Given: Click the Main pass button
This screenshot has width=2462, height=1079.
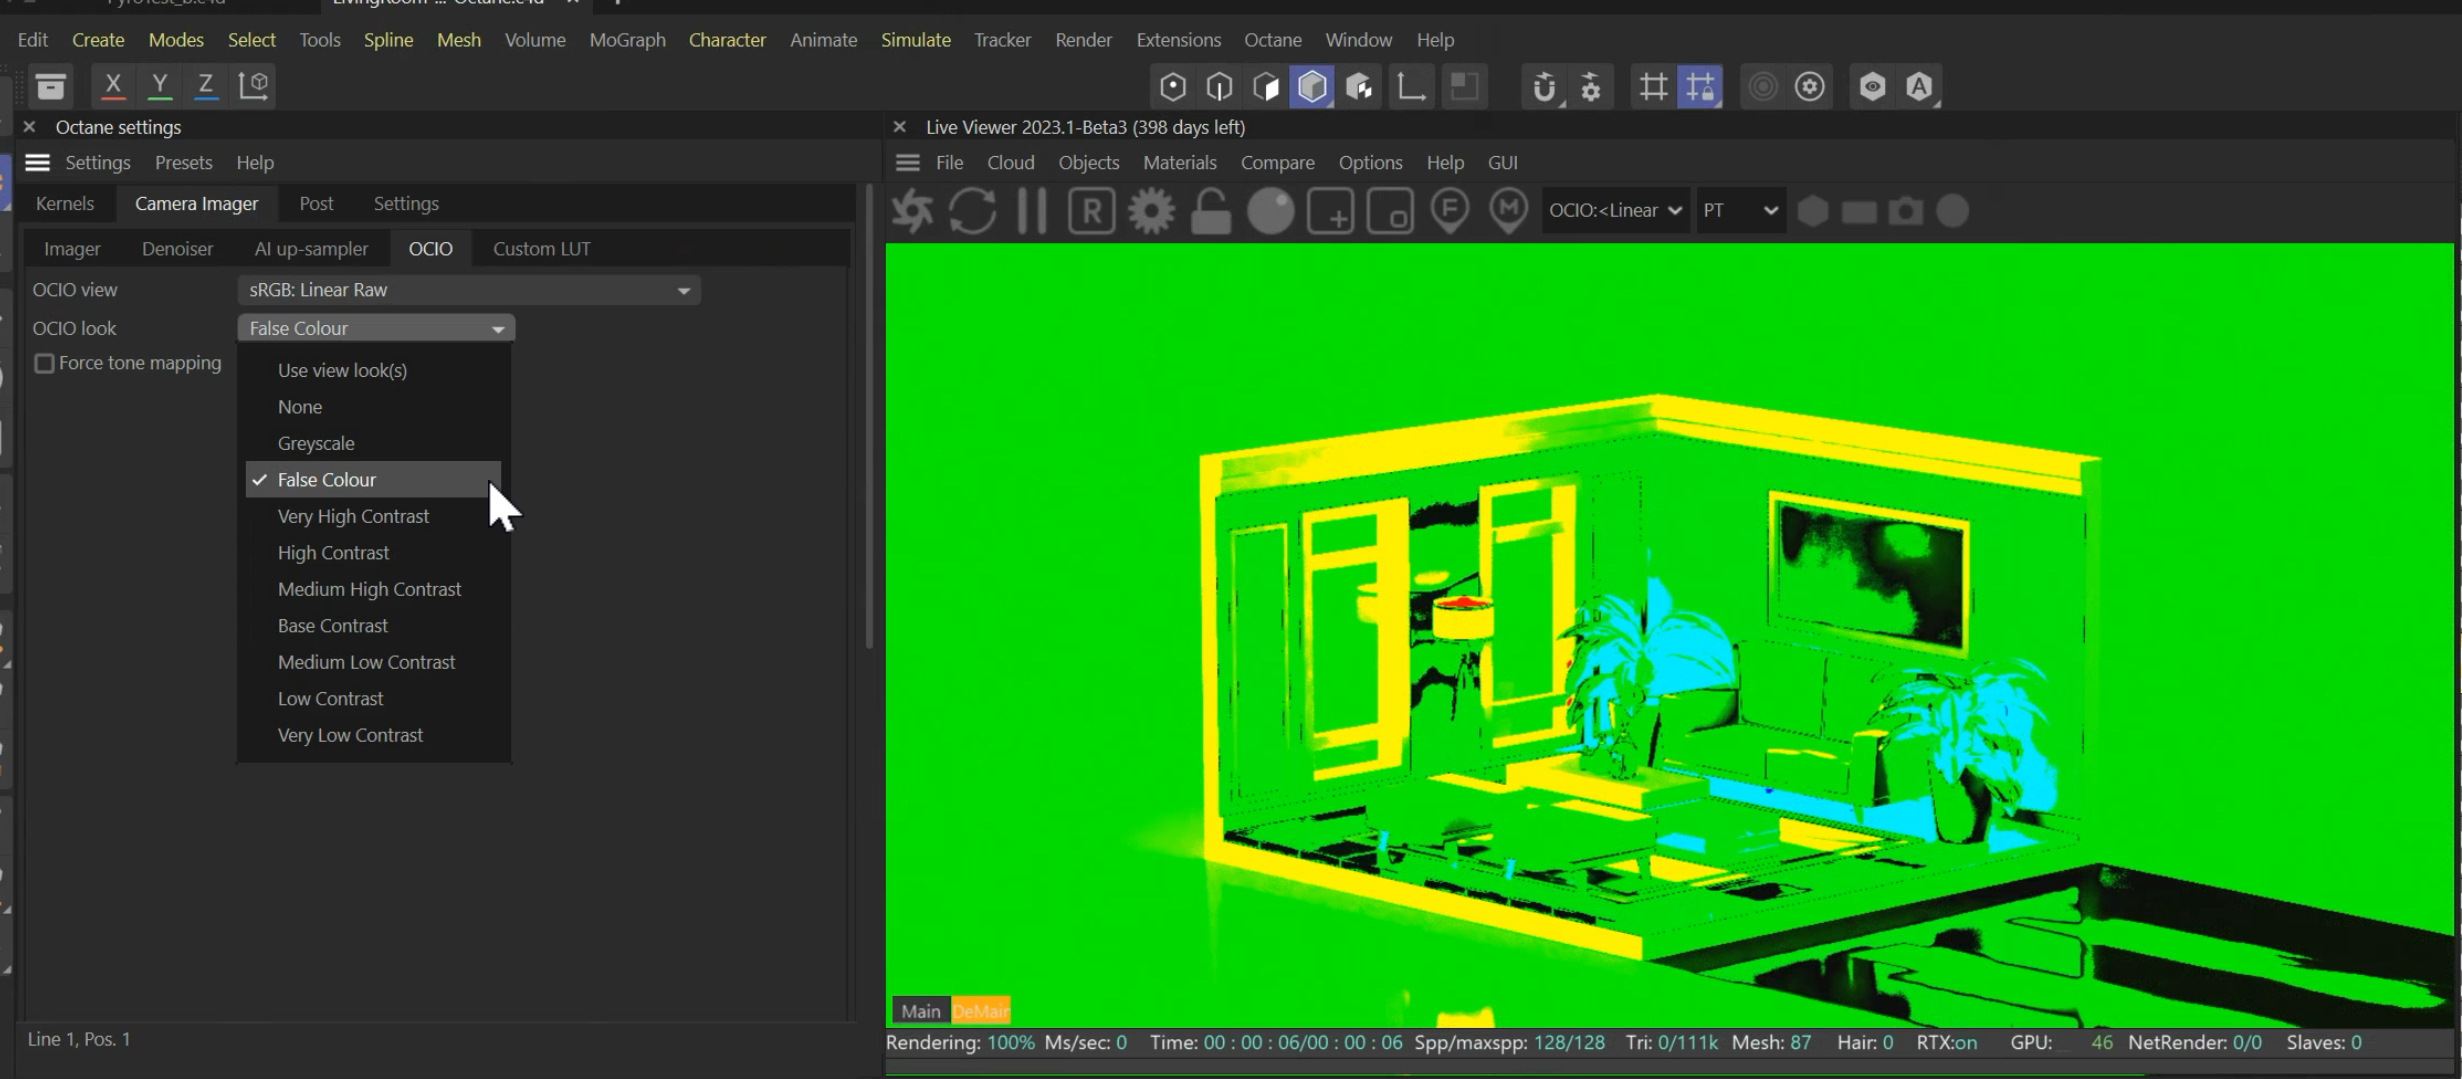Looking at the screenshot, I should click(x=920, y=1011).
